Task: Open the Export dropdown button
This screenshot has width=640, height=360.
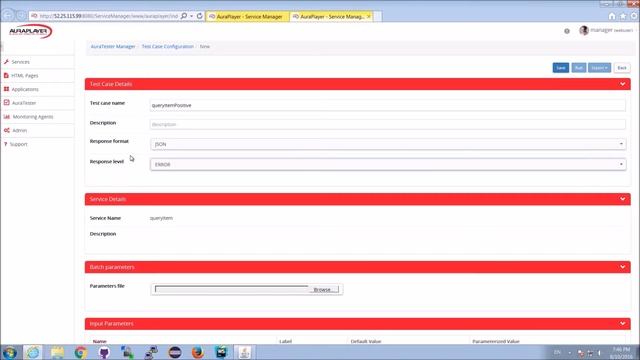Action: coord(599,68)
